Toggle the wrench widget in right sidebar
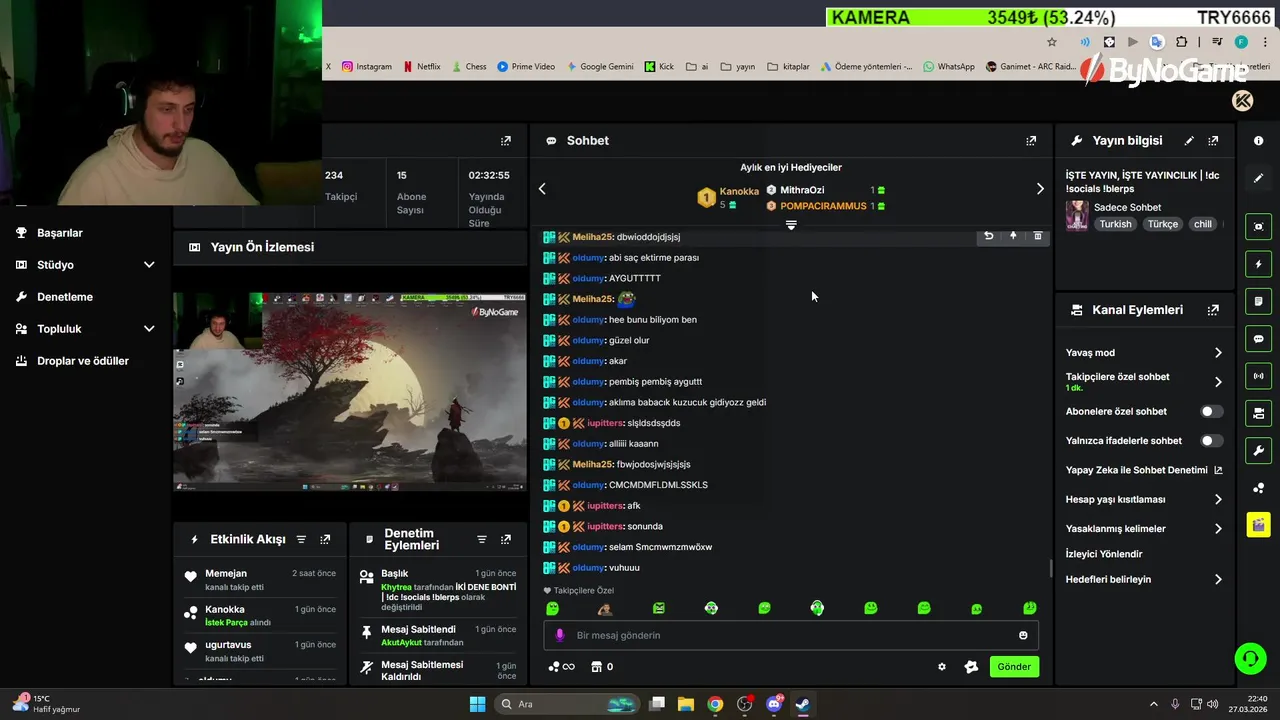Viewport: 1280px width, 720px height. coord(1258,450)
